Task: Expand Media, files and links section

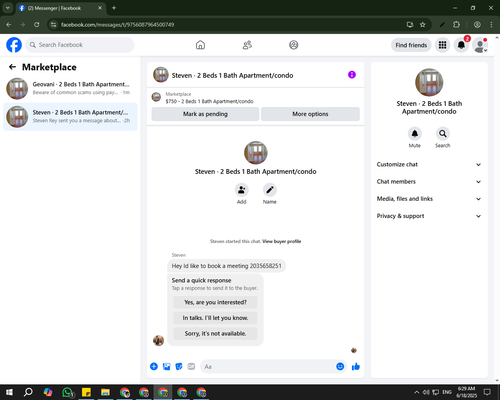Action: [x=429, y=199]
